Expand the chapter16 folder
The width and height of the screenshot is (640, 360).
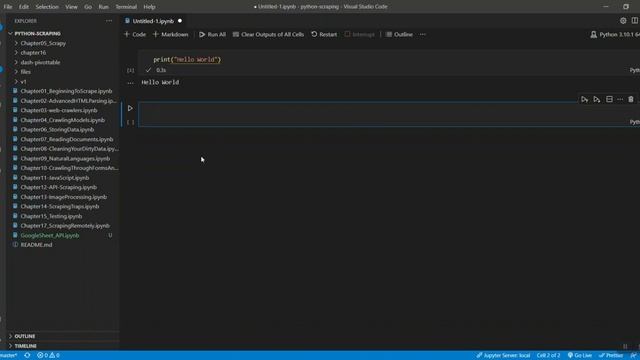33,53
